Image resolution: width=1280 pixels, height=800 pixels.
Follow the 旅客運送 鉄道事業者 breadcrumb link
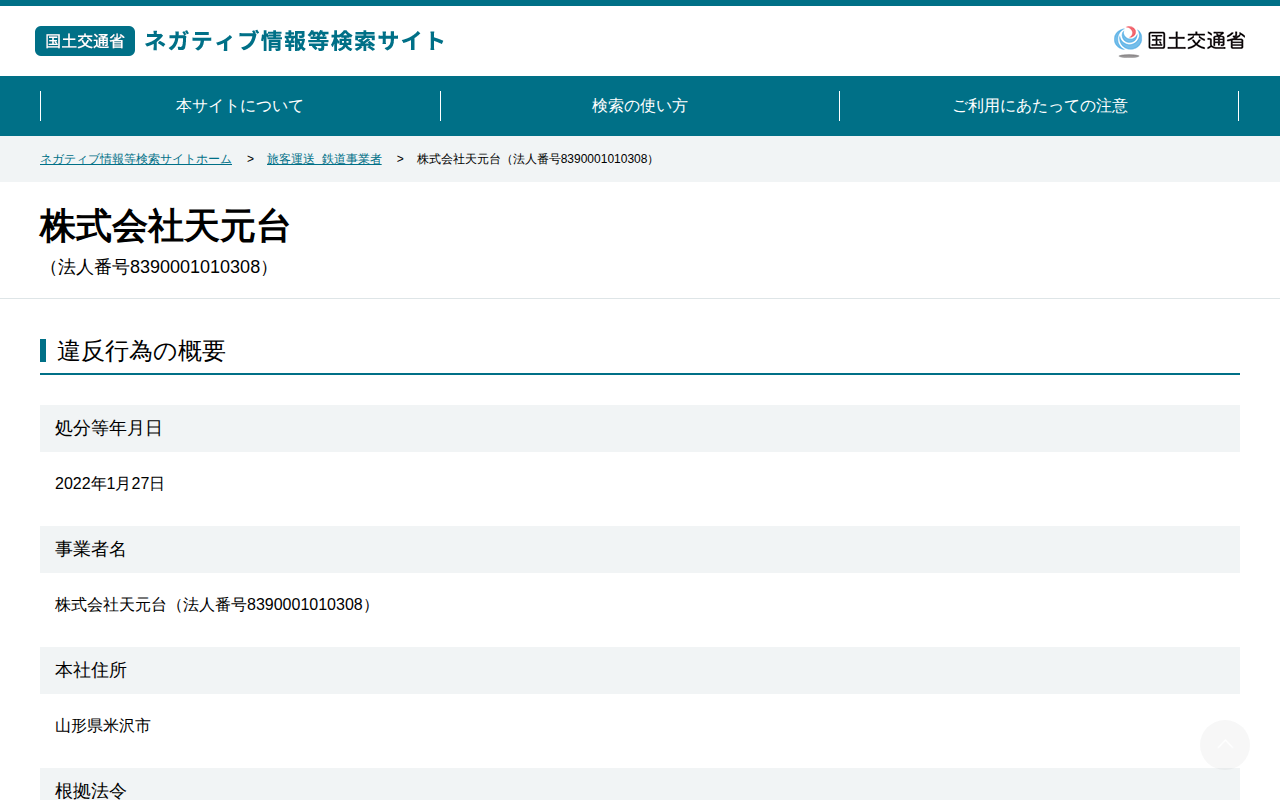tap(324, 159)
